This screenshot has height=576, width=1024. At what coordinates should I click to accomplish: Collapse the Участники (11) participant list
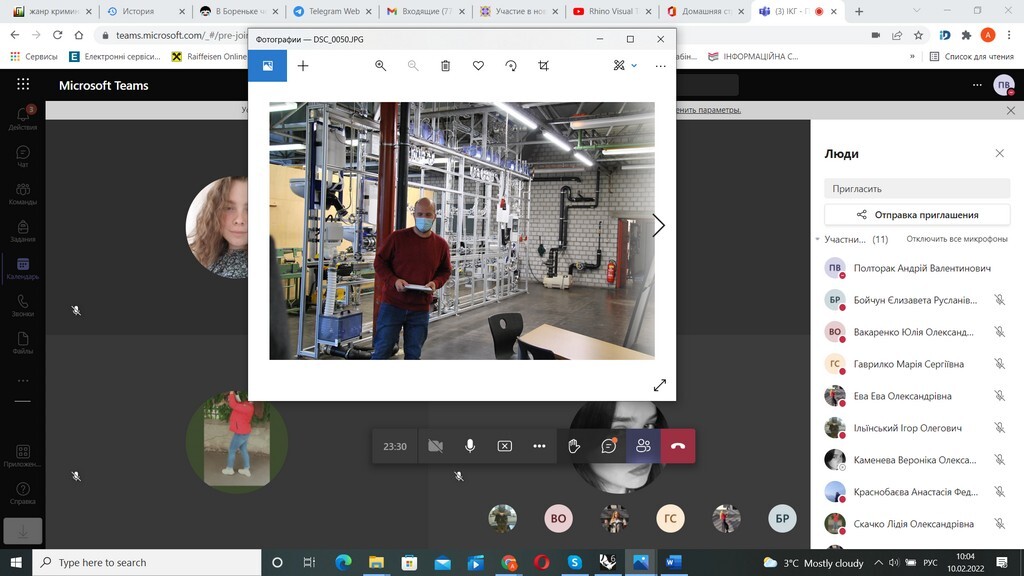click(x=818, y=240)
